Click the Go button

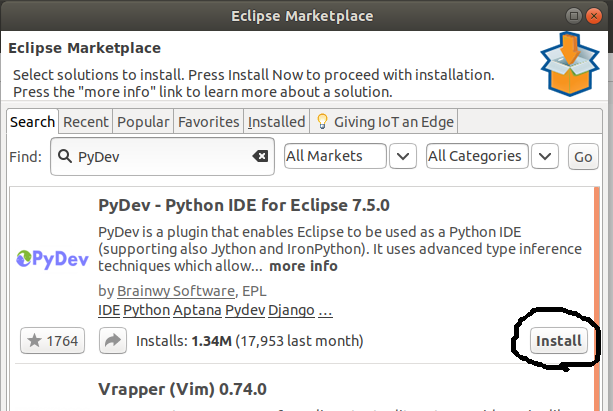pos(583,156)
